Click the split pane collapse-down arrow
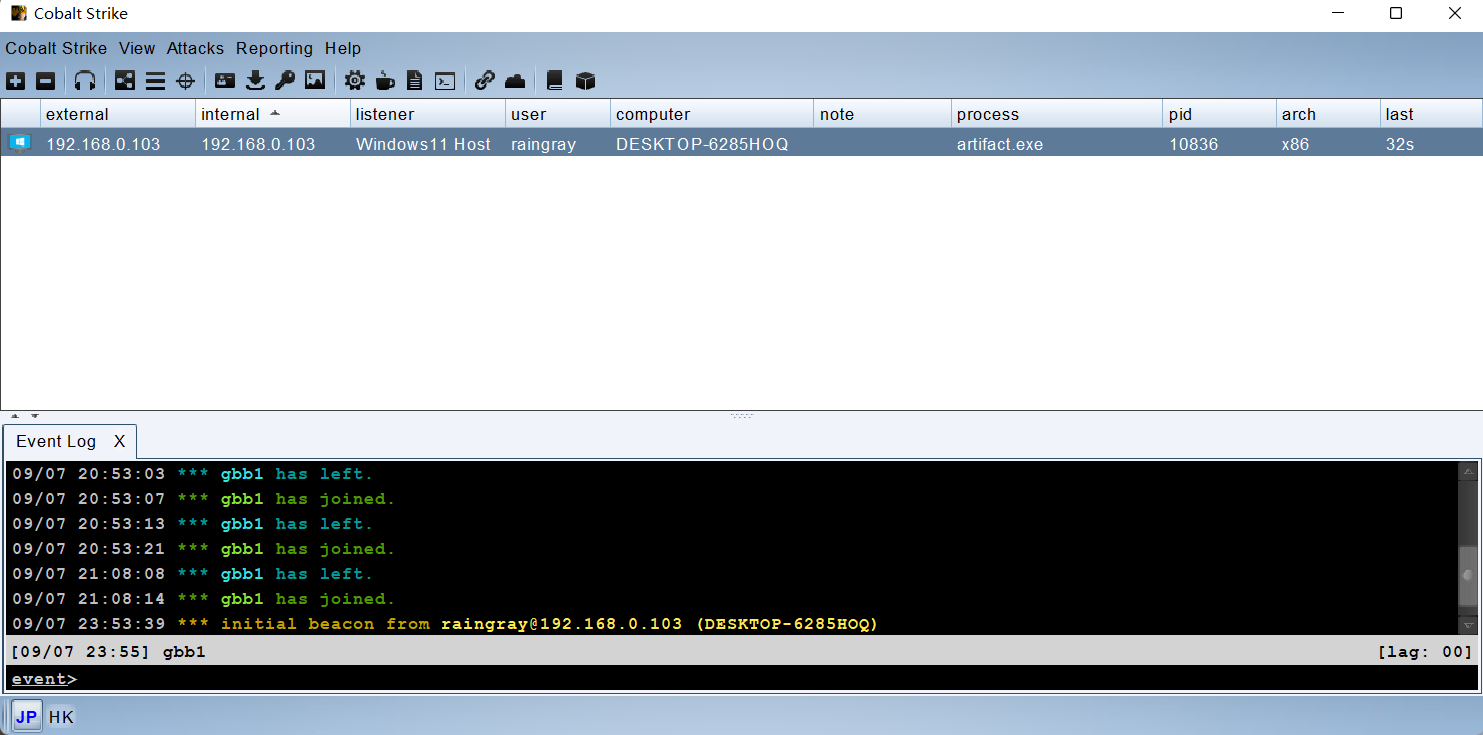Image resolution: width=1483 pixels, height=735 pixels. [x=34, y=416]
